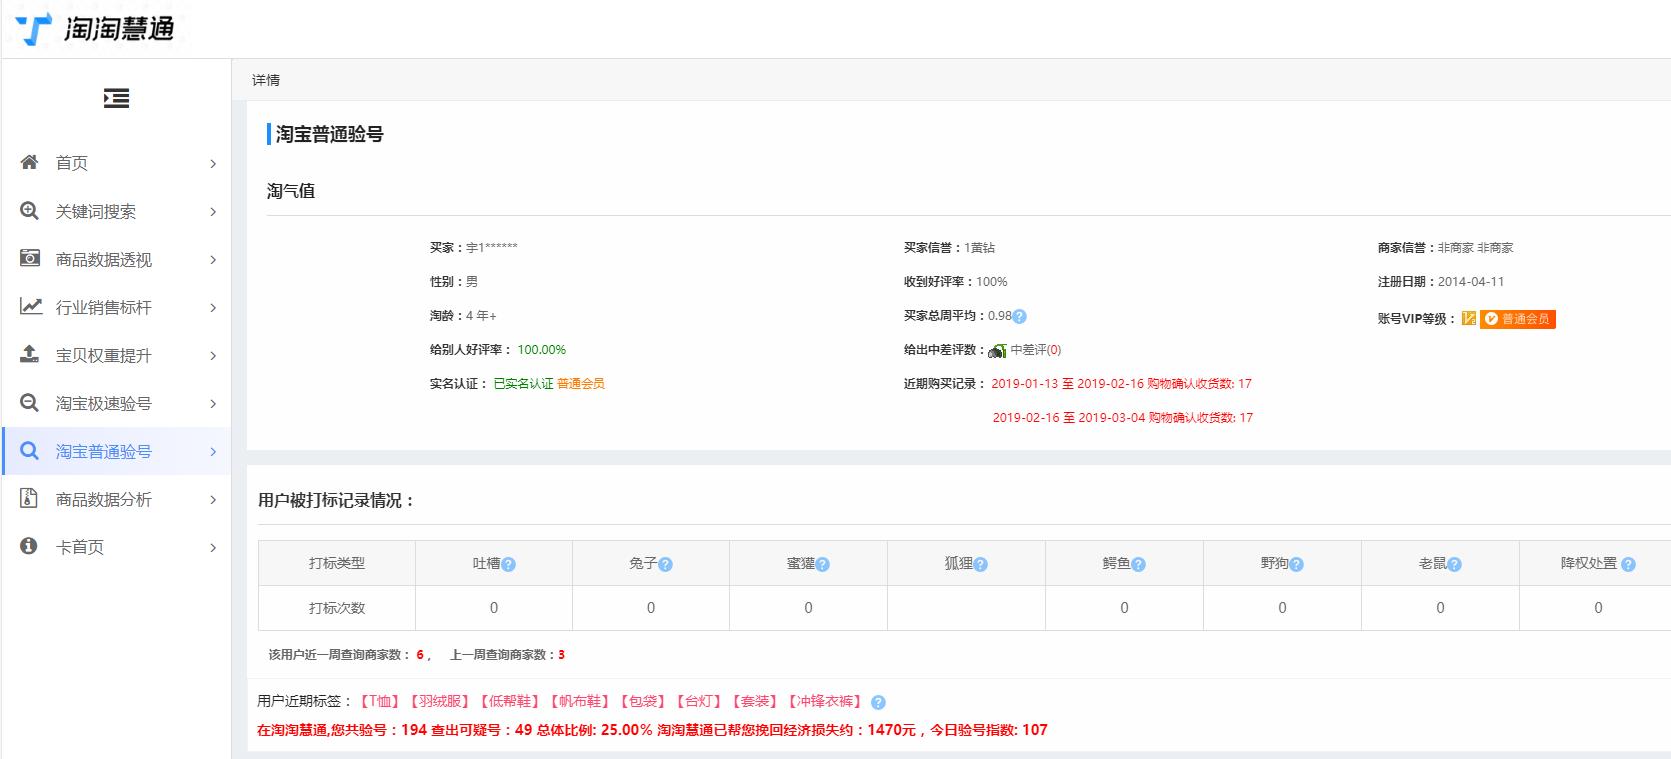Click the help icon after the 冲锋衣裤 tag

tap(878, 702)
